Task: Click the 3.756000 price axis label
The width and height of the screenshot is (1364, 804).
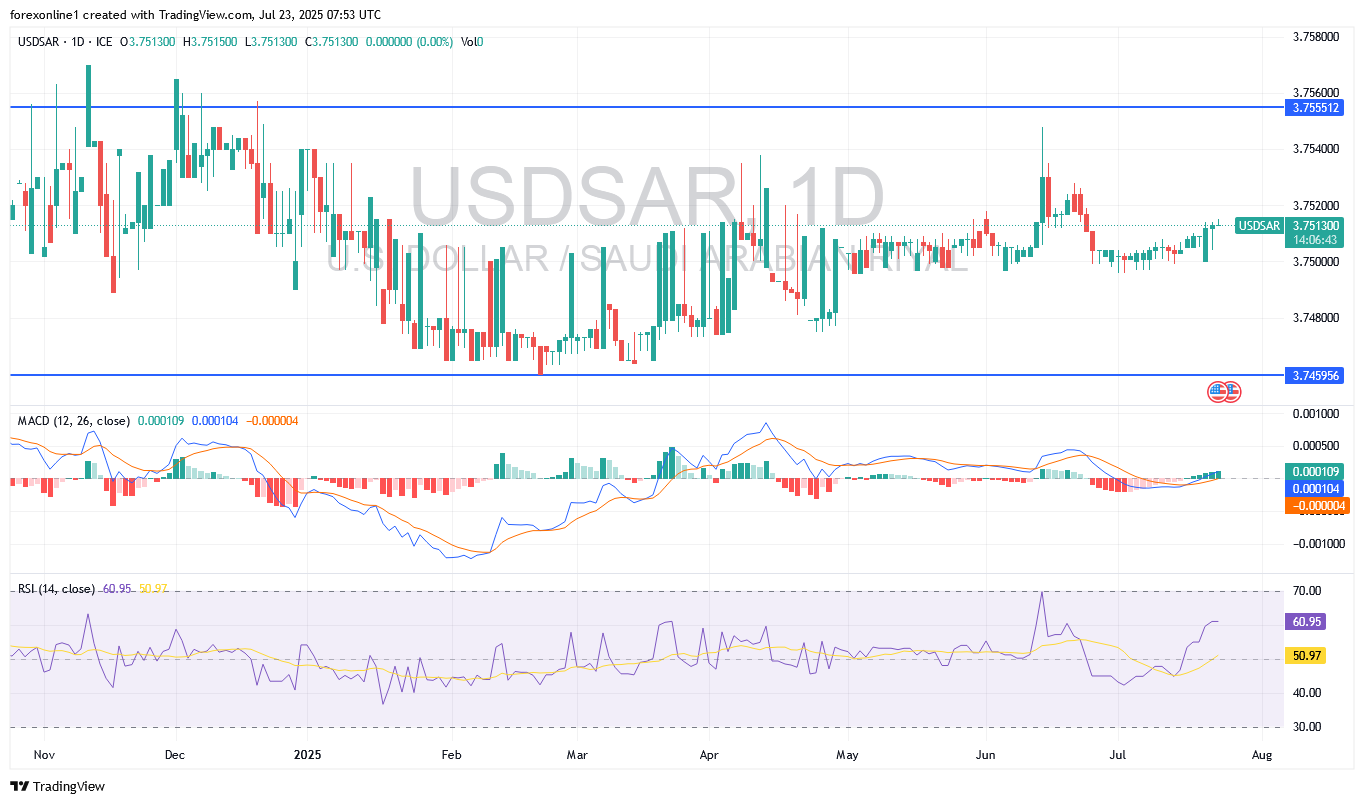Action: [1315, 92]
